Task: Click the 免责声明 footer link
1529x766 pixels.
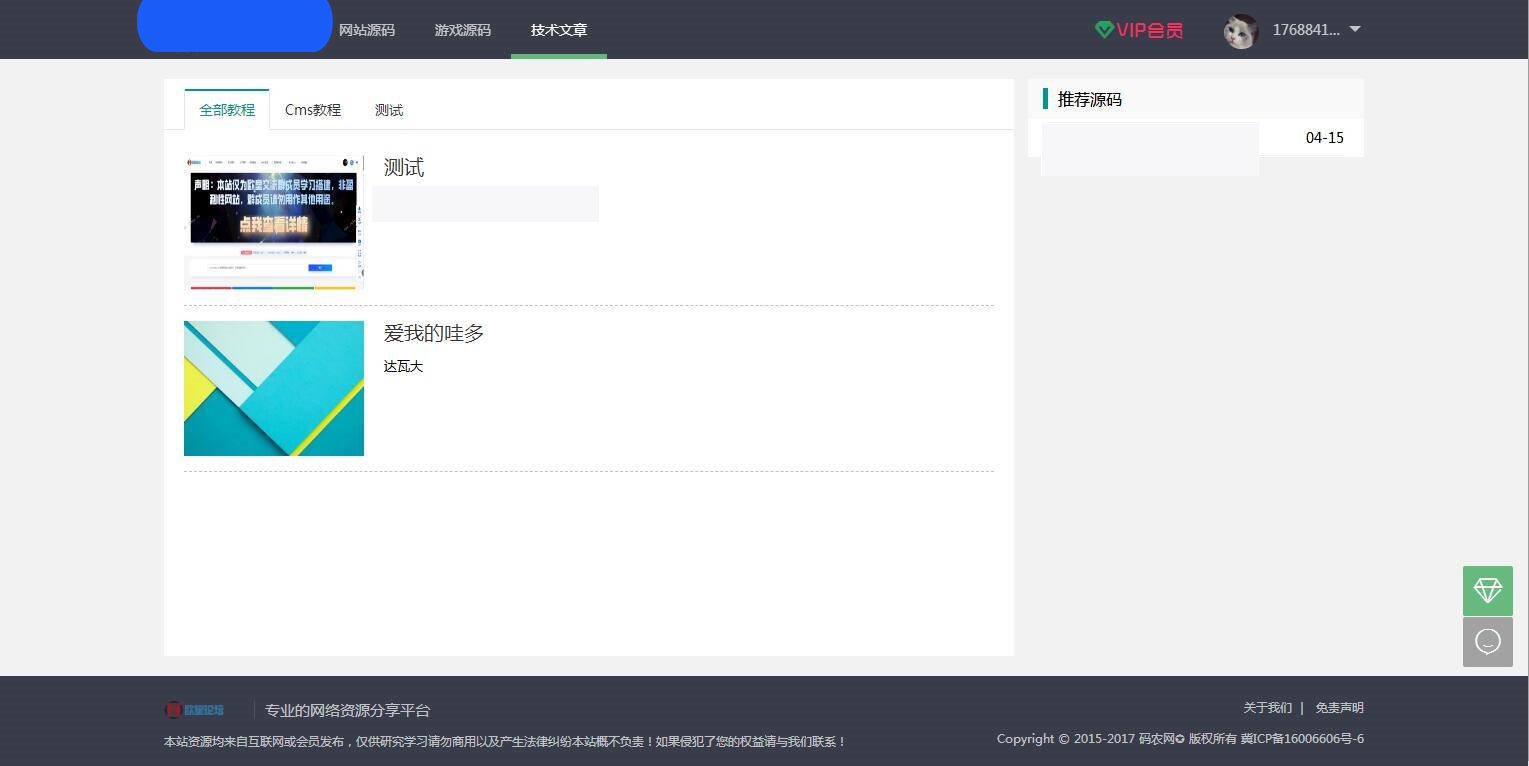Action: 1339,707
